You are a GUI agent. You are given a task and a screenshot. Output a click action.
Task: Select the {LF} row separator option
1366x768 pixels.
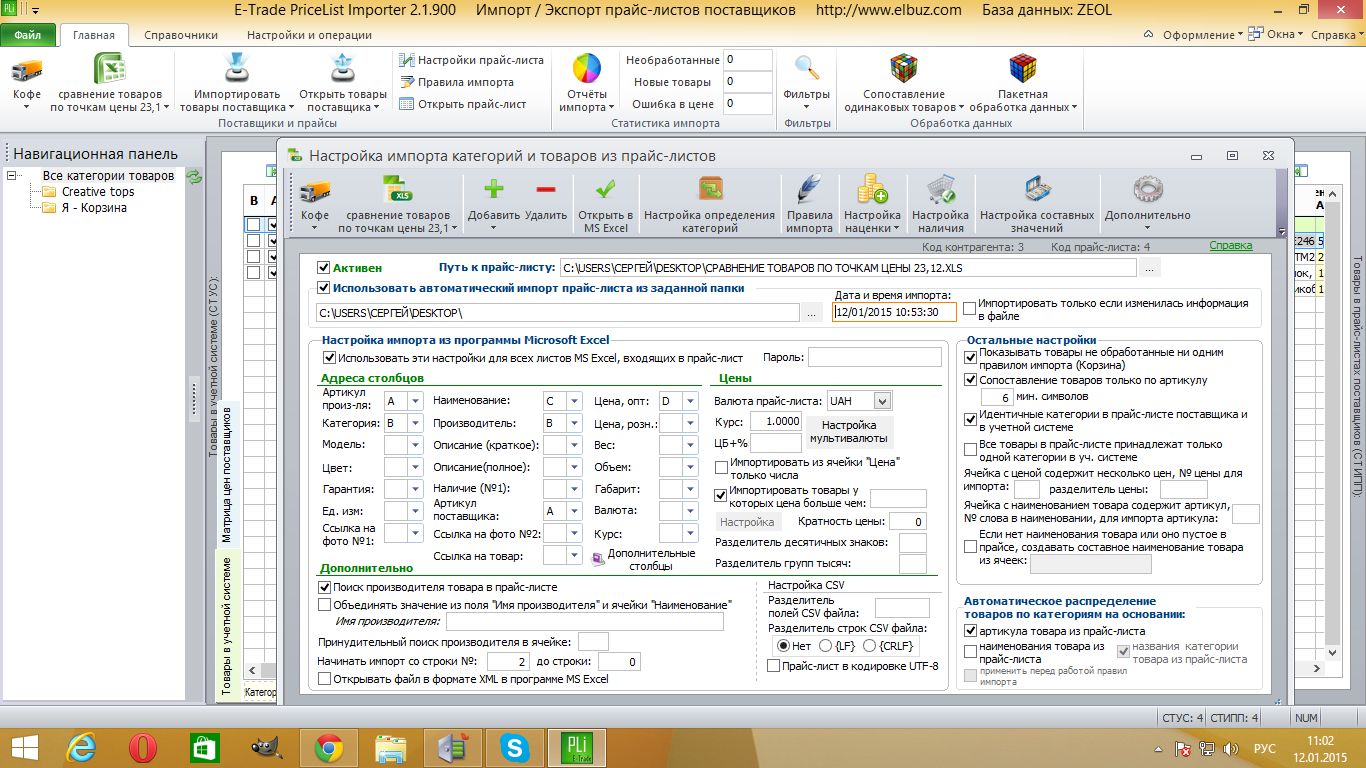pos(826,646)
